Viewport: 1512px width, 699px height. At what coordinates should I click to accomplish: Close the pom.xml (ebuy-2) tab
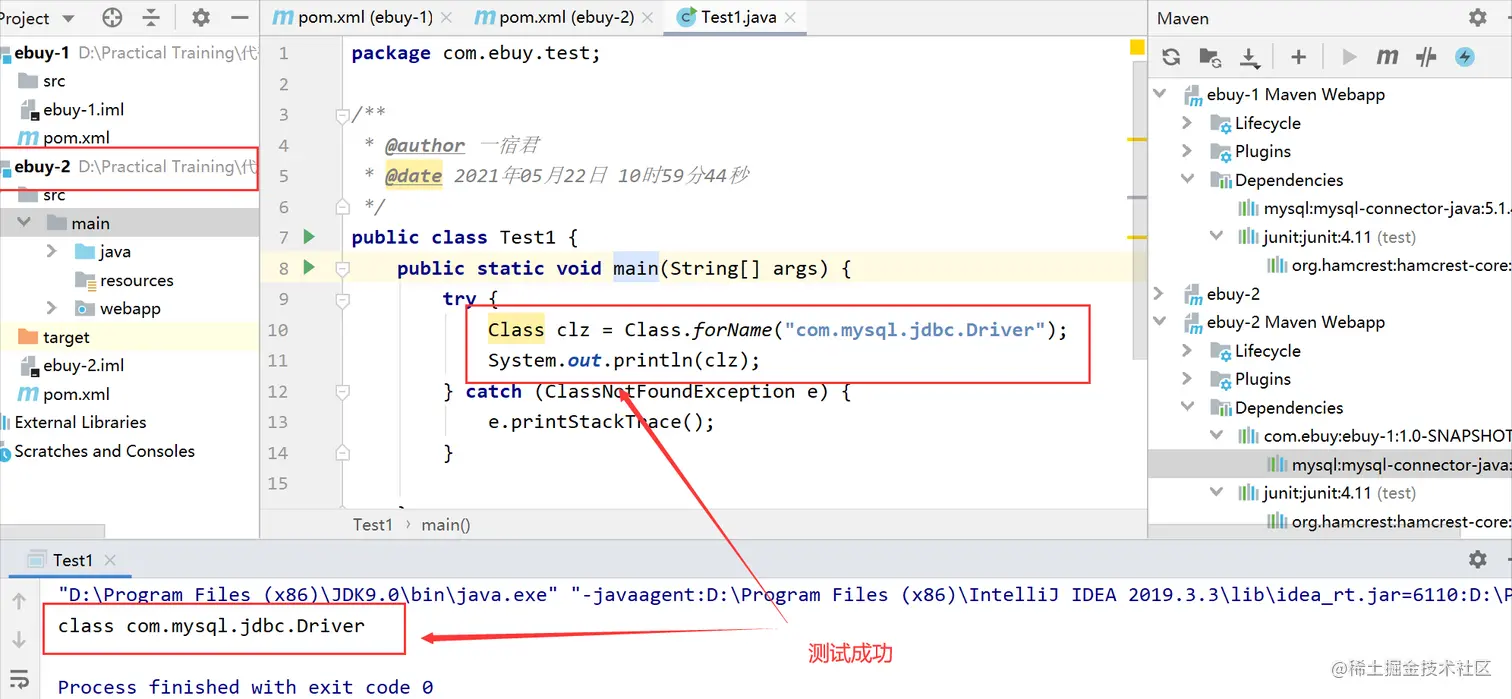647,17
